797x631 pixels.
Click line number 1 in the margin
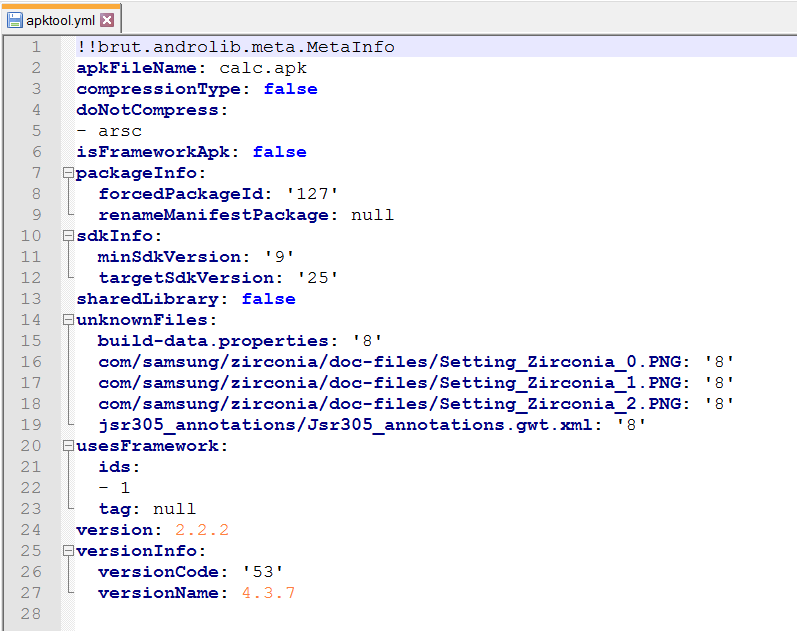point(36,47)
